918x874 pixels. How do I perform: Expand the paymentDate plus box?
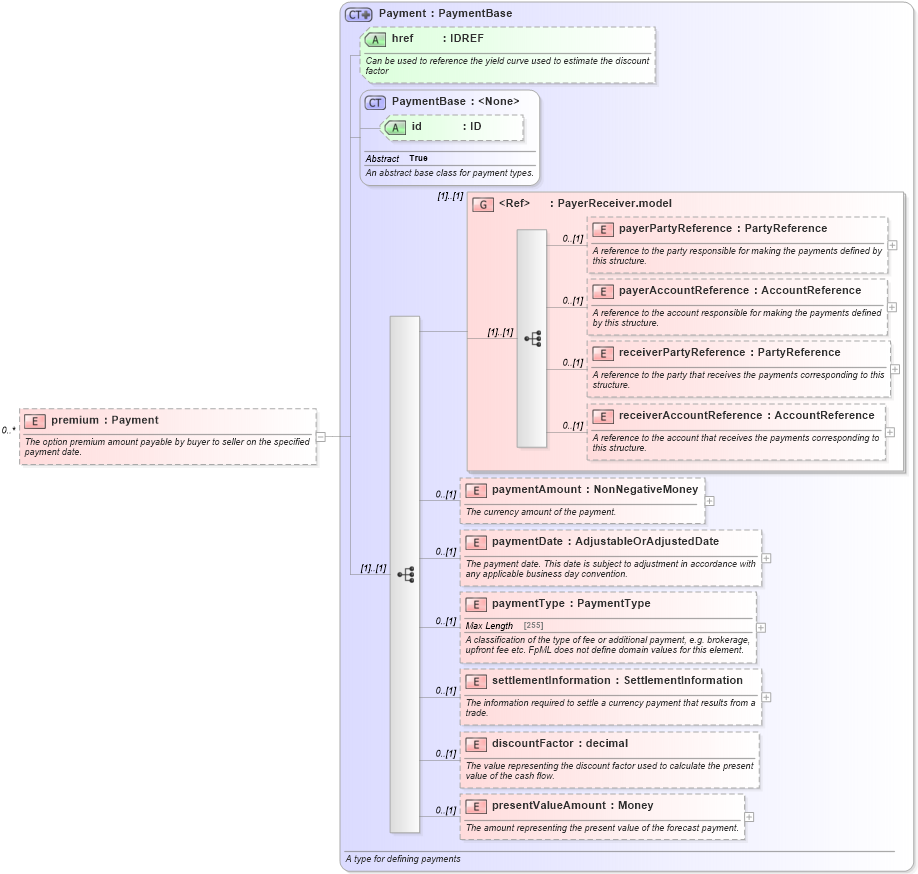point(766,558)
